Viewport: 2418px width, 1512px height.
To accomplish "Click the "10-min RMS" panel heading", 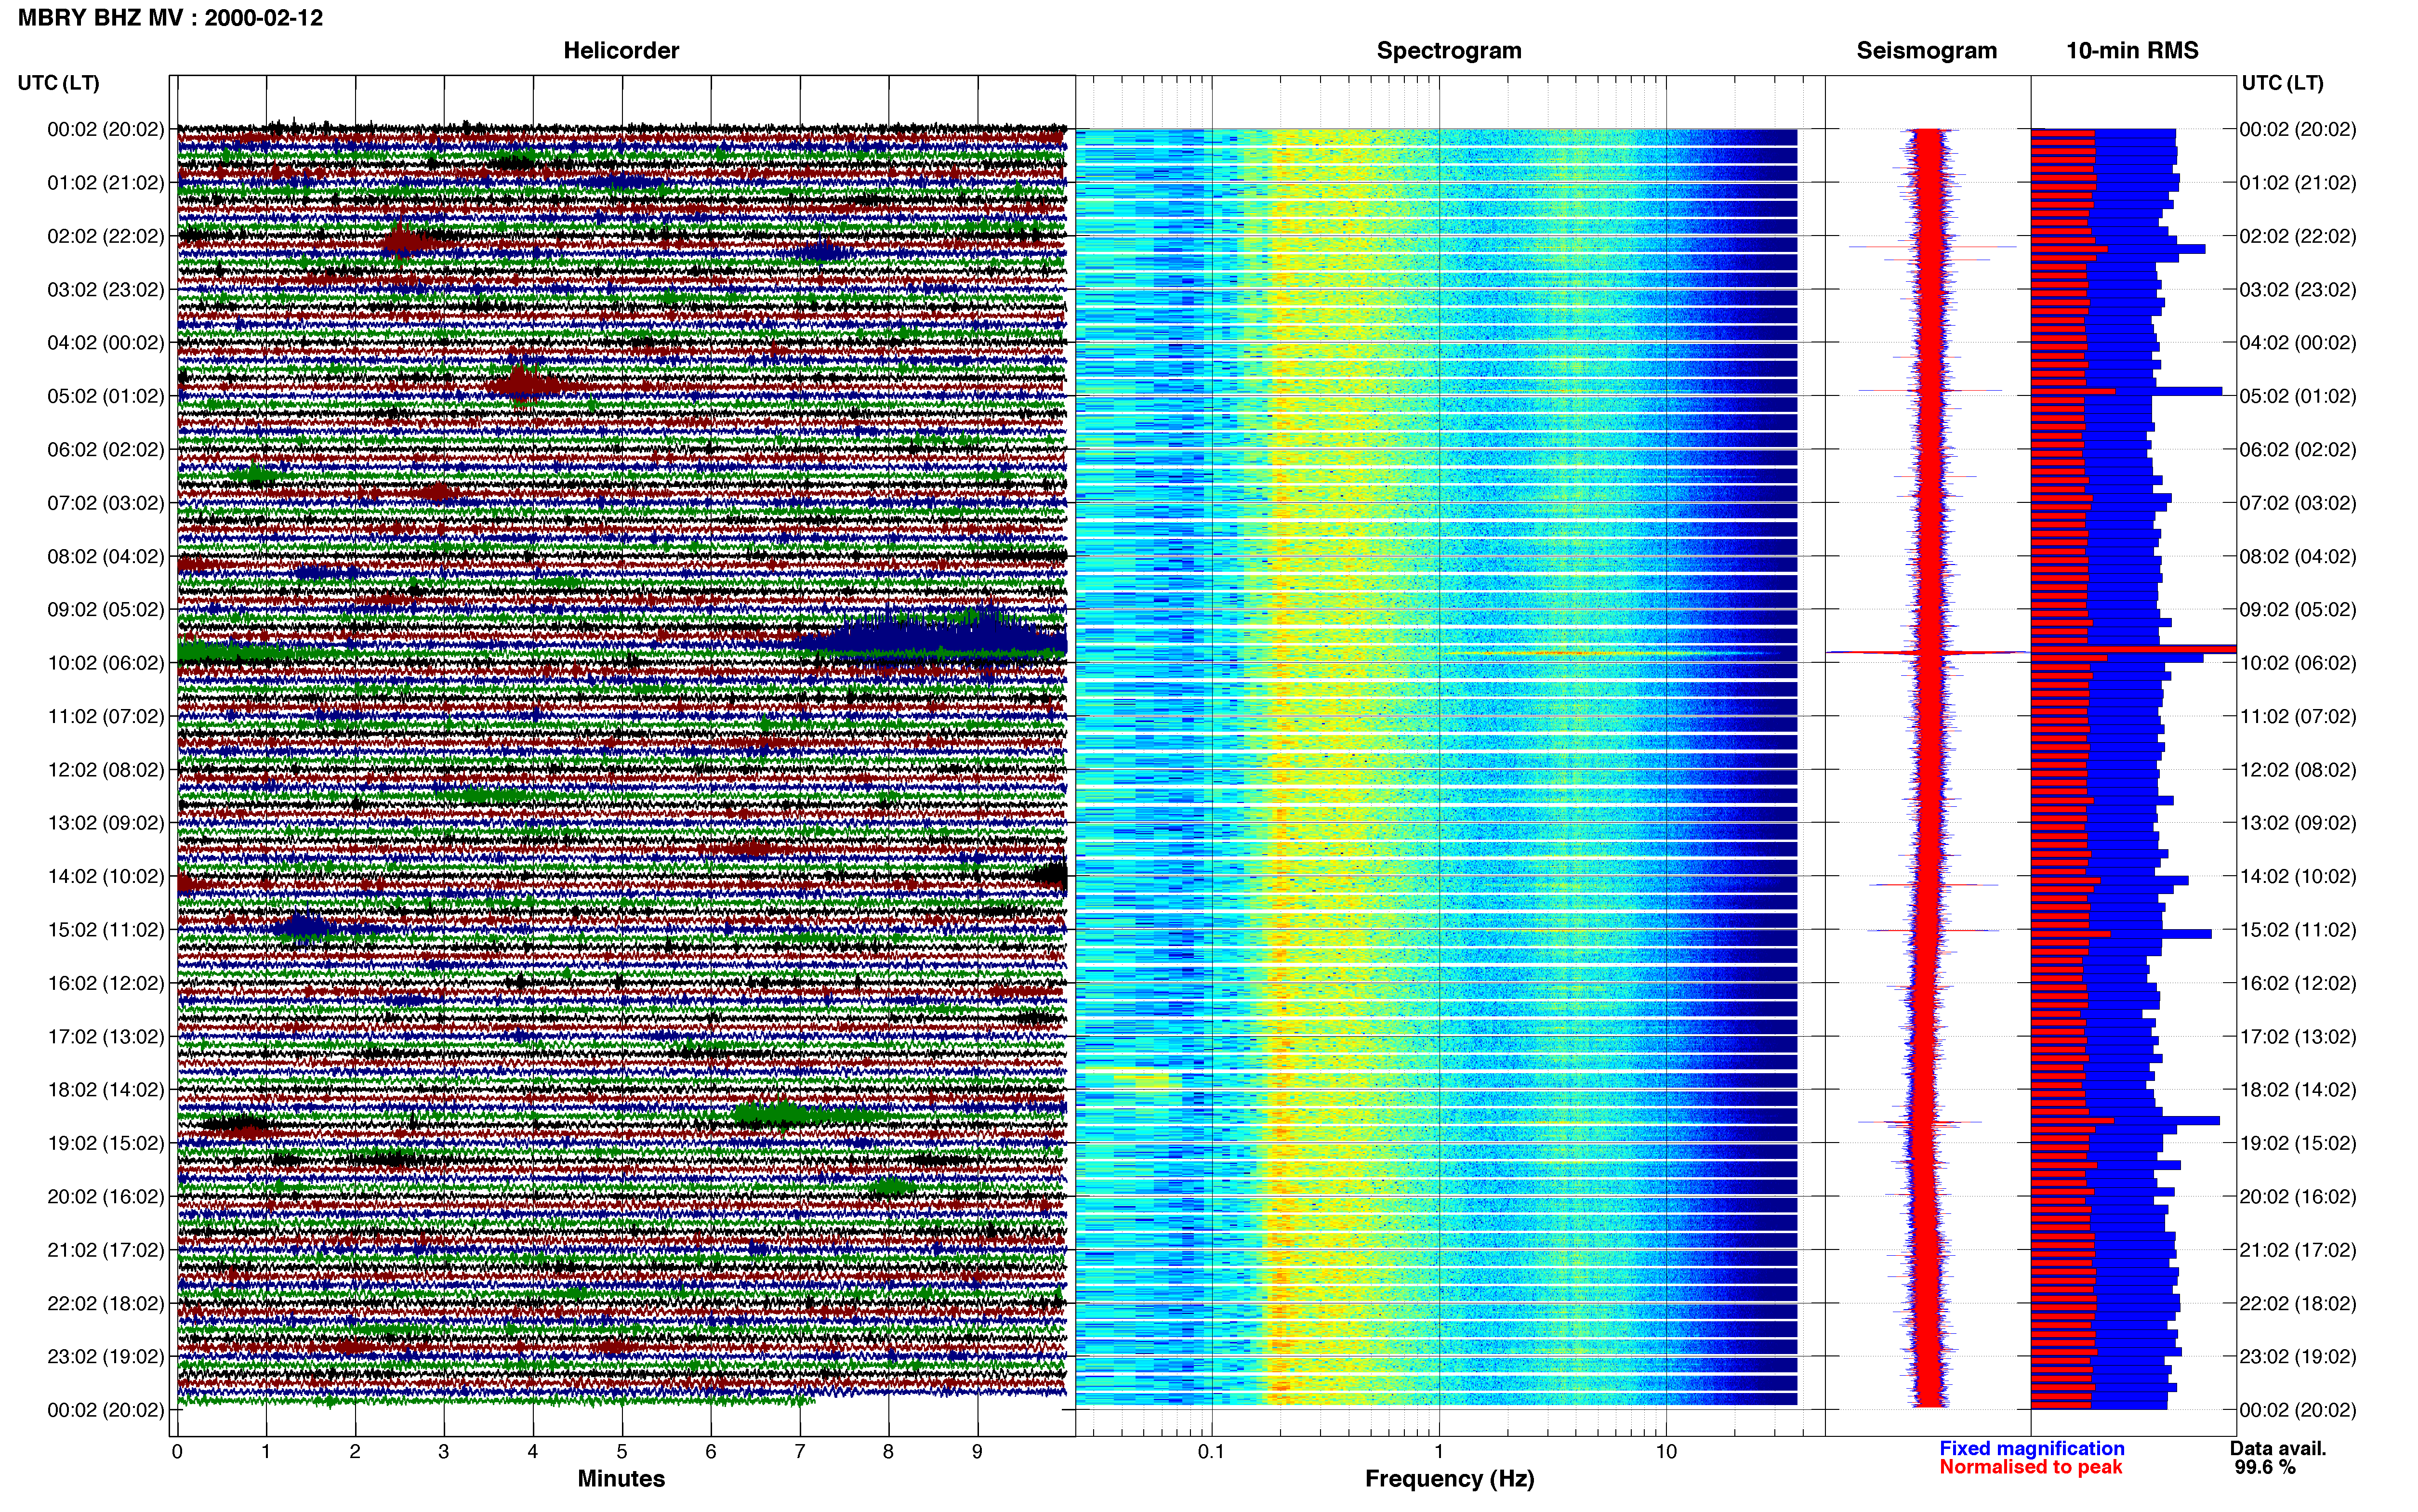I will coord(2132,51).
